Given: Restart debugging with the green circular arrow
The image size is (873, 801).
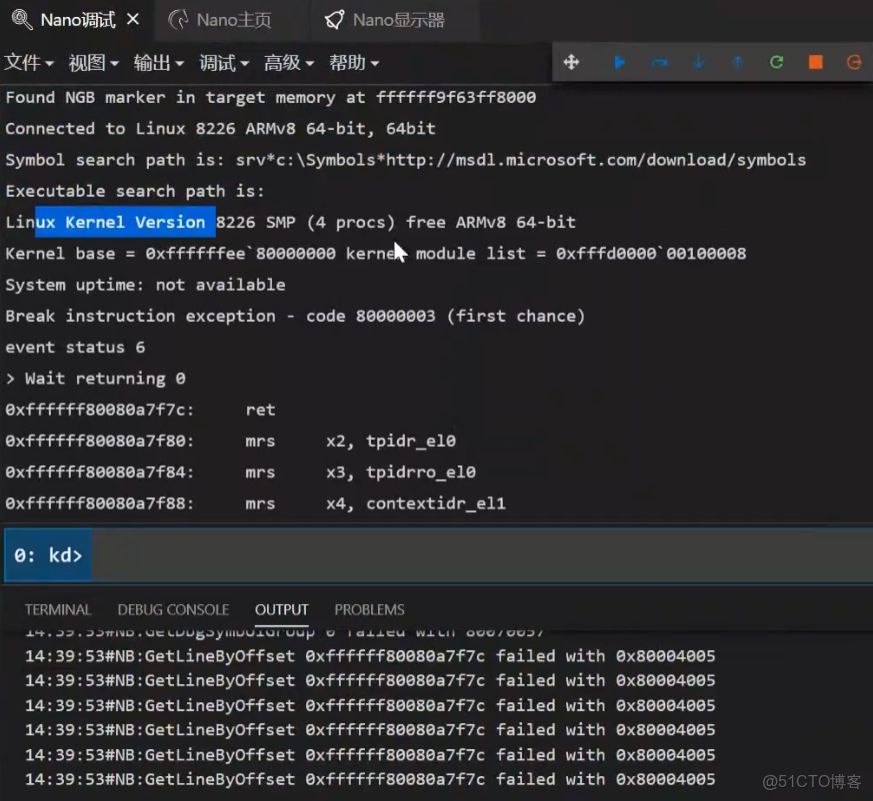Looking at the screenshot, I should coord(777,62).
